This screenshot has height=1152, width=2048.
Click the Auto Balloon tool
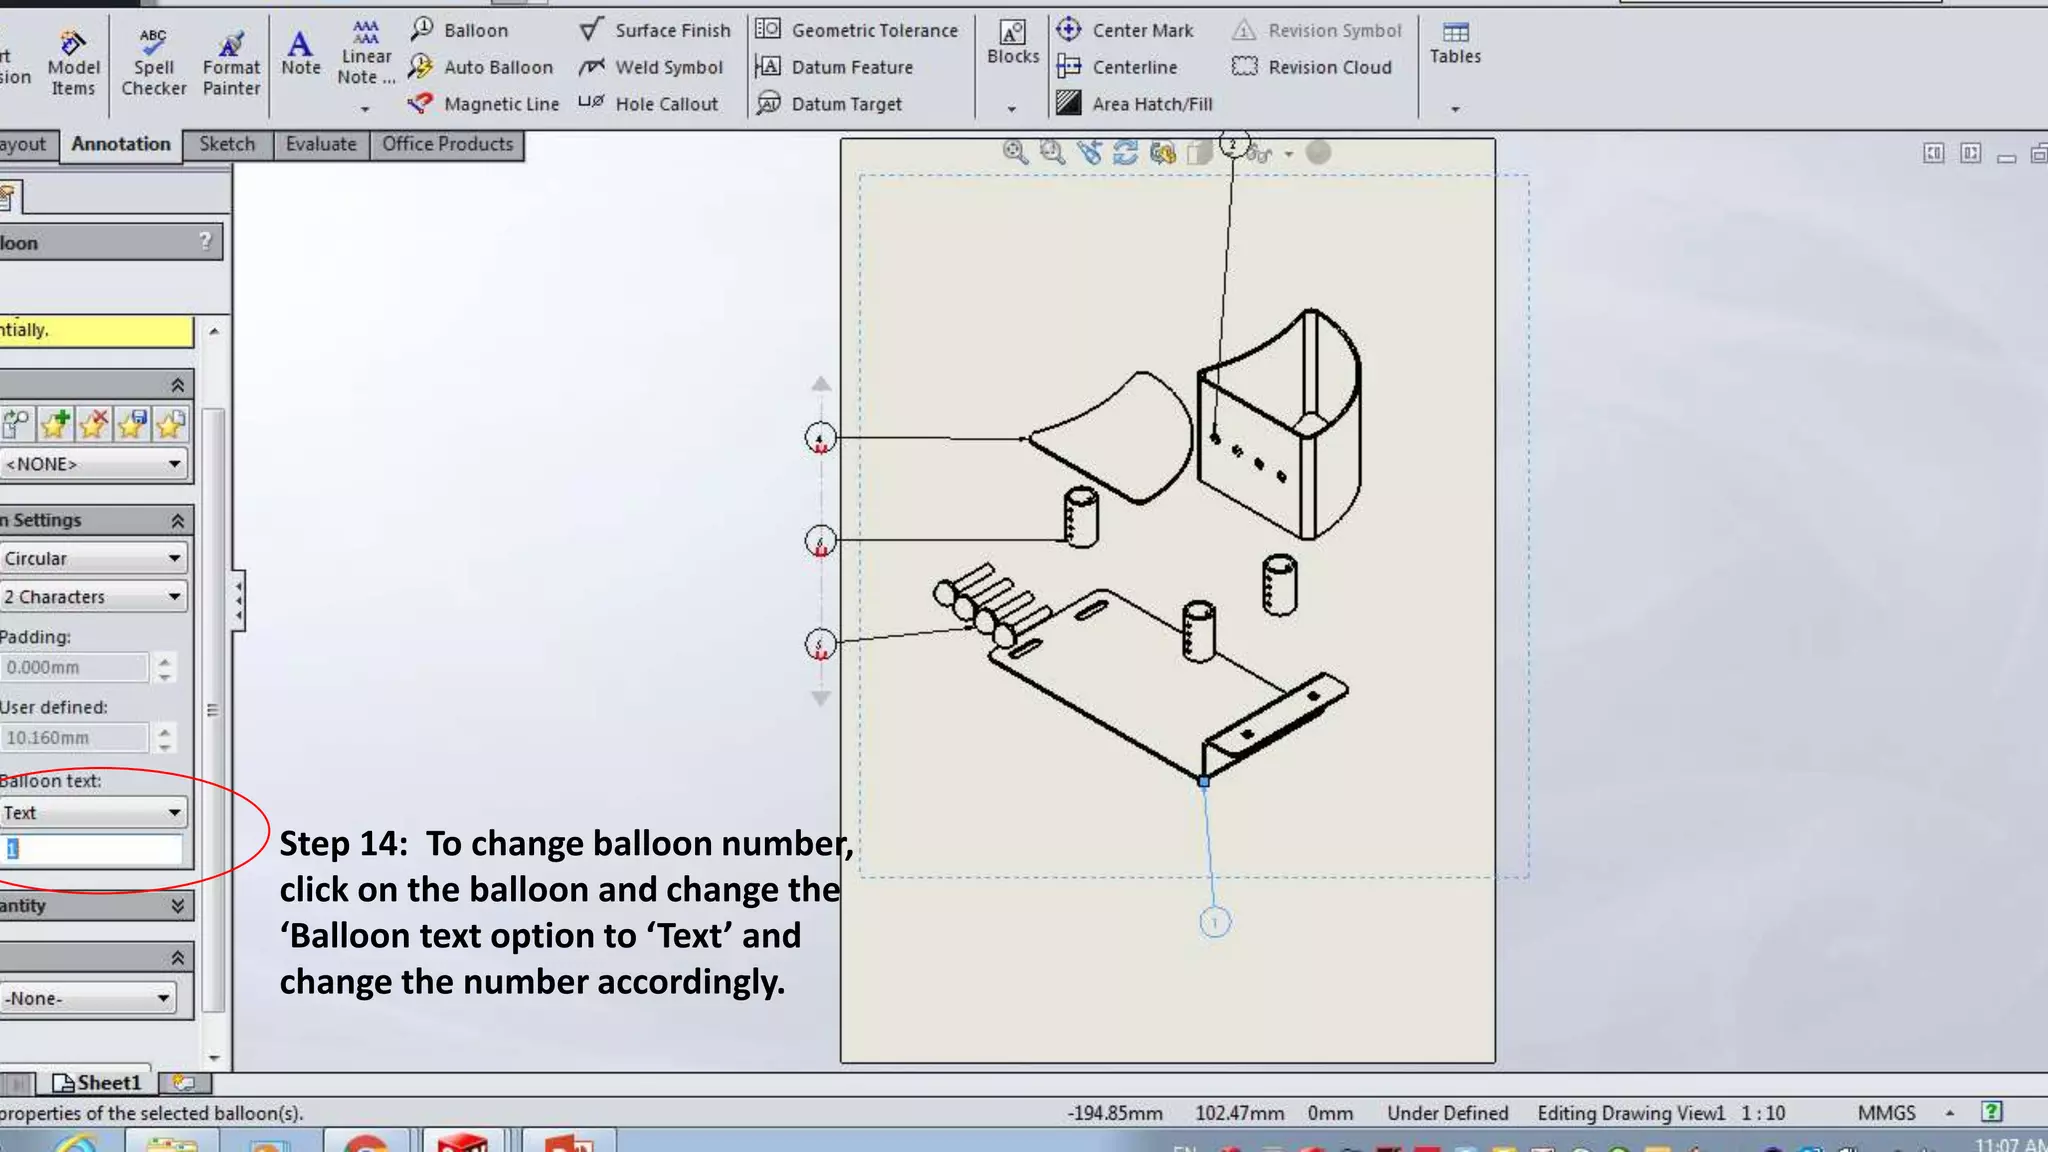(x=481, y=67)
